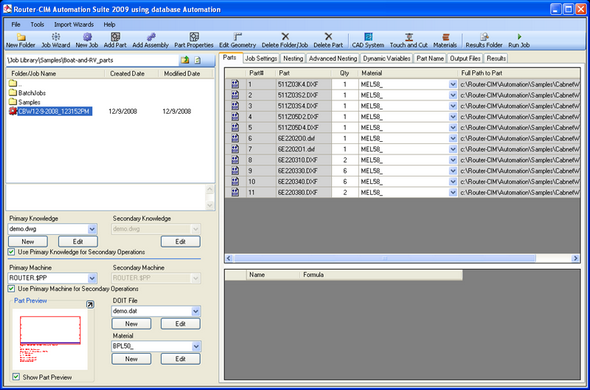Click Delete Folder/Job in toolbar
Image resolution: width=590 pixels, height=390 pixels.
click(x=285, y=41)
